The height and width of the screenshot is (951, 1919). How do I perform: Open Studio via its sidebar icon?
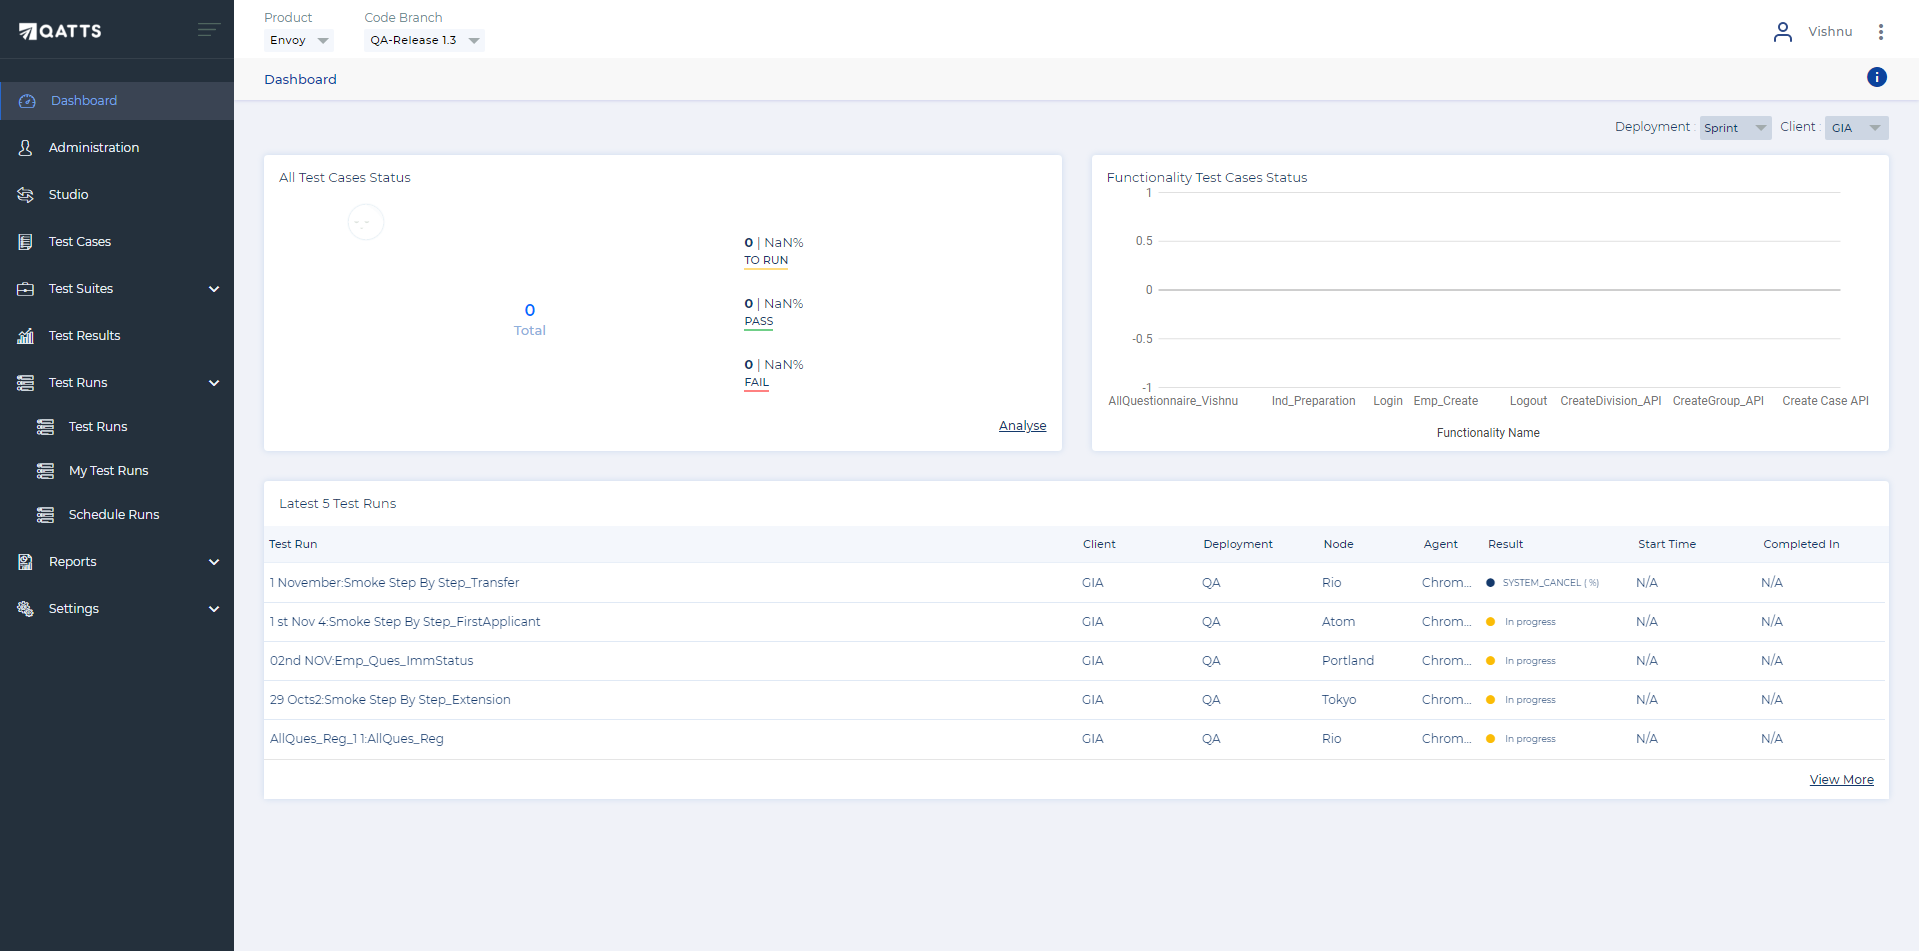click(25, 194)
